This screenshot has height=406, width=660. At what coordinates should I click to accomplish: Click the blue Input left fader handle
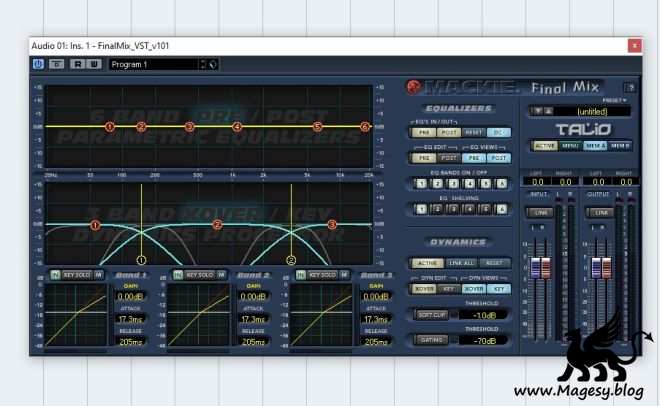535,268
